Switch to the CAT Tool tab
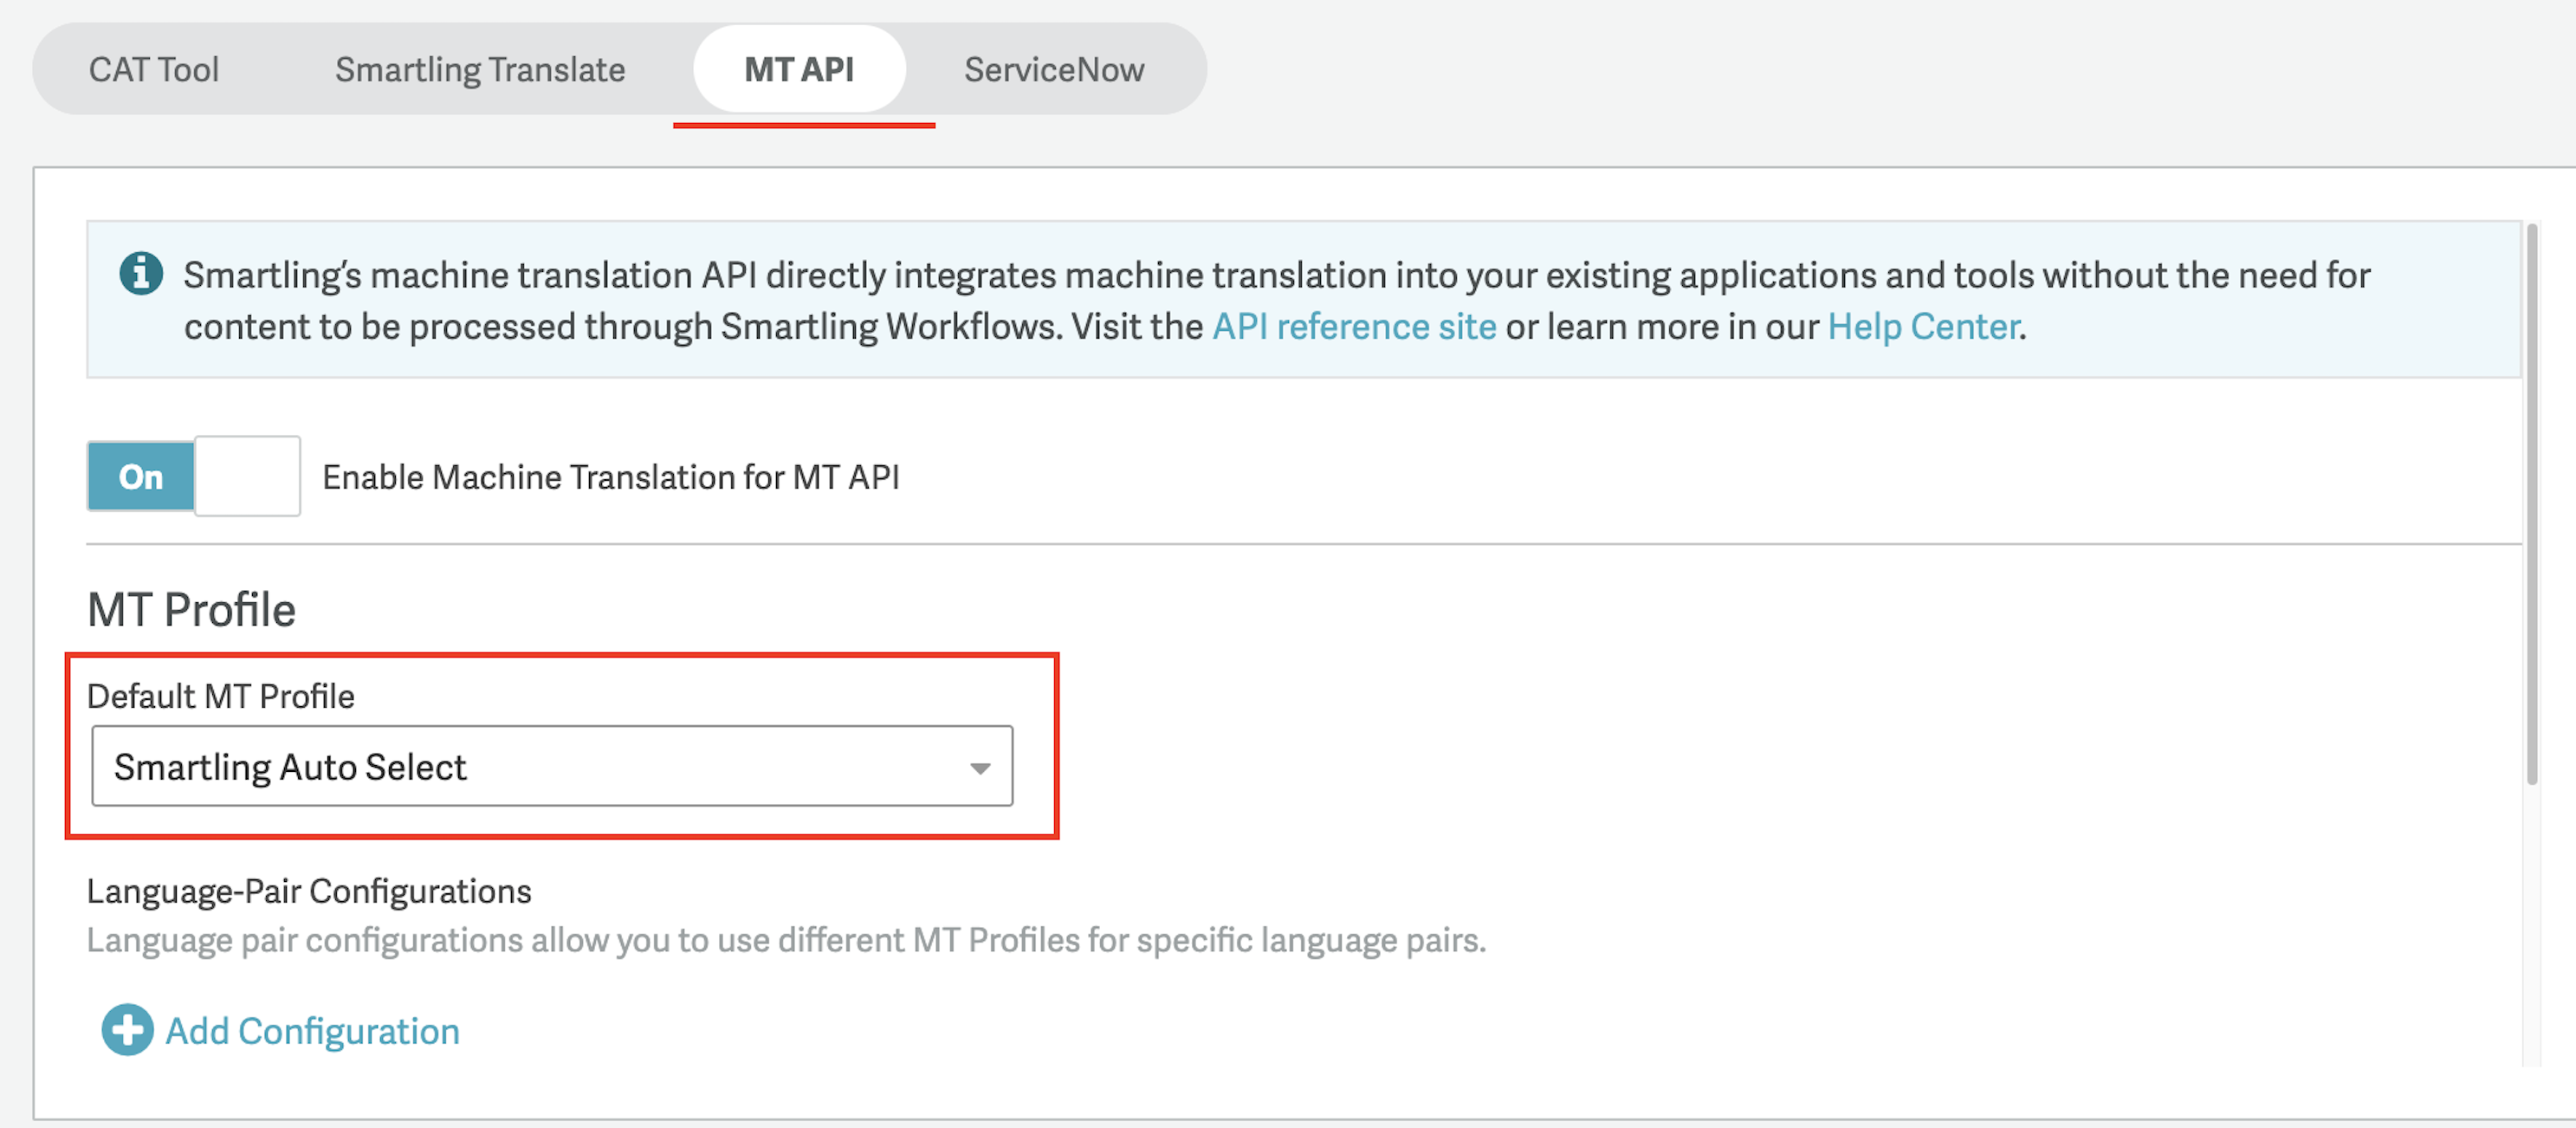The width and height of the screenshot is (2576, 1128). point(154,70)
